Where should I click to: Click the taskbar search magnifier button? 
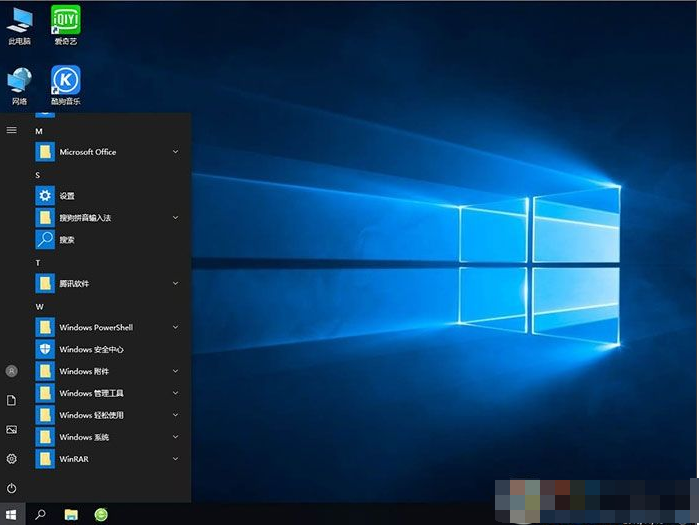41,514
